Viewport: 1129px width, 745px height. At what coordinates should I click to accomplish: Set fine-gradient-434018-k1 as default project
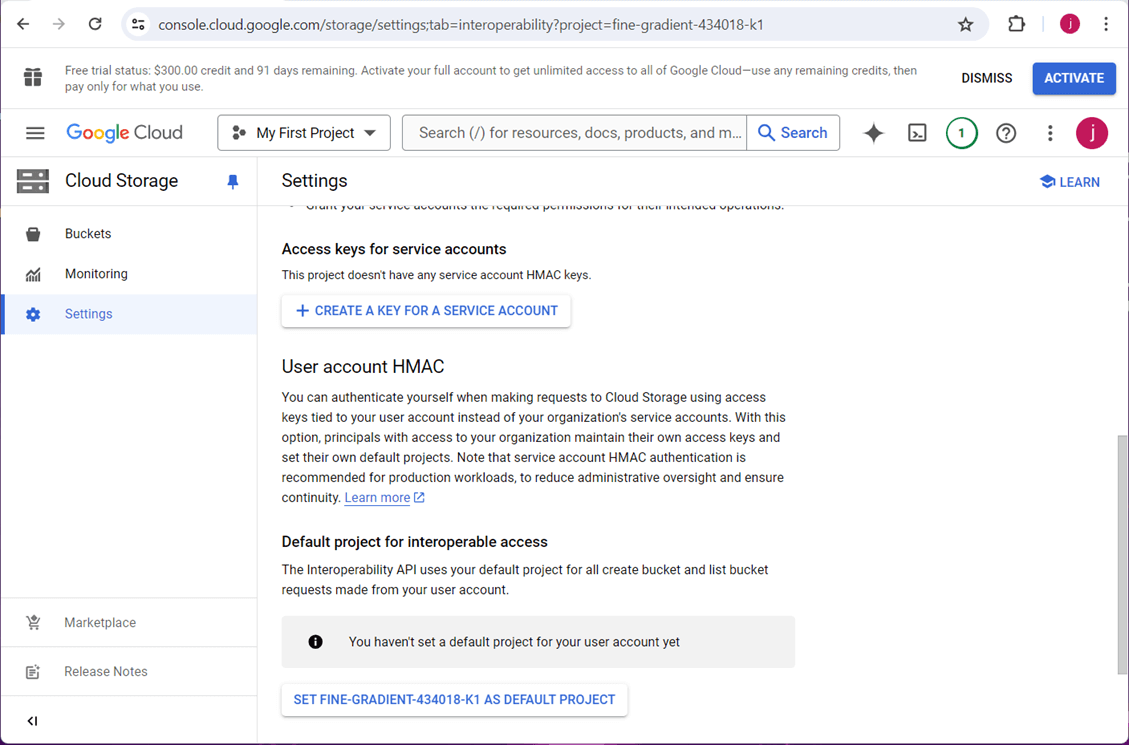pyautogui.click(x=454, y=700)
